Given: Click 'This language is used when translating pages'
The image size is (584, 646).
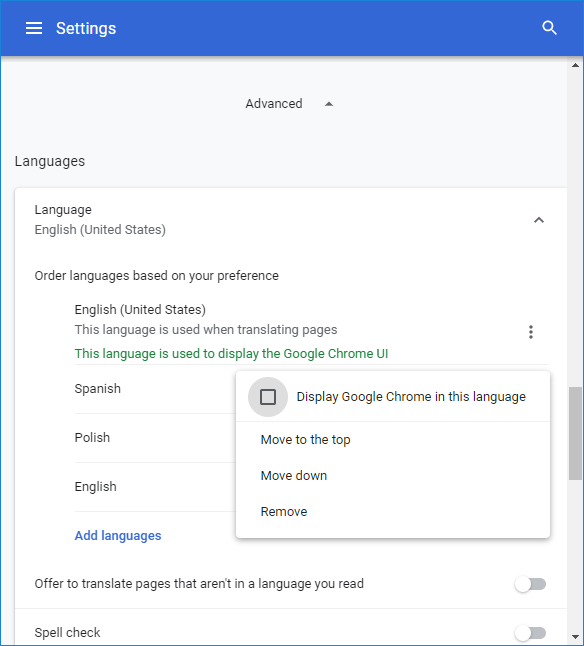Looking at the screenshot, I should pyautogui.click(x=206, y=330).
